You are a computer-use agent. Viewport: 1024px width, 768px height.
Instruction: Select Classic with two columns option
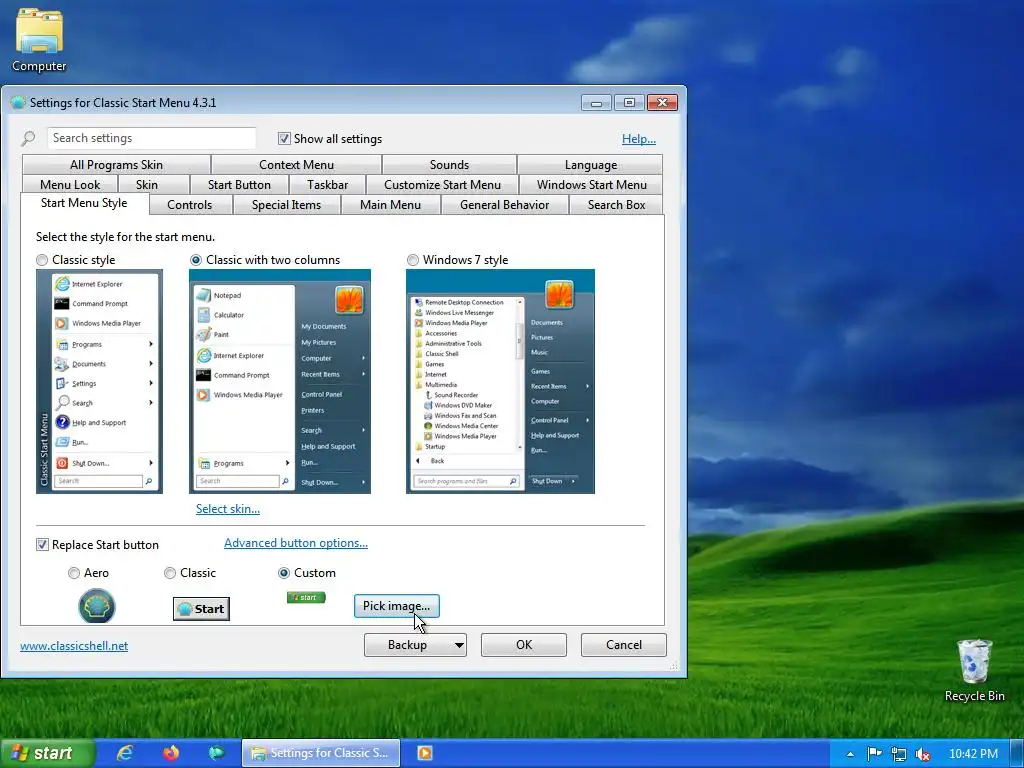(196, 260)
